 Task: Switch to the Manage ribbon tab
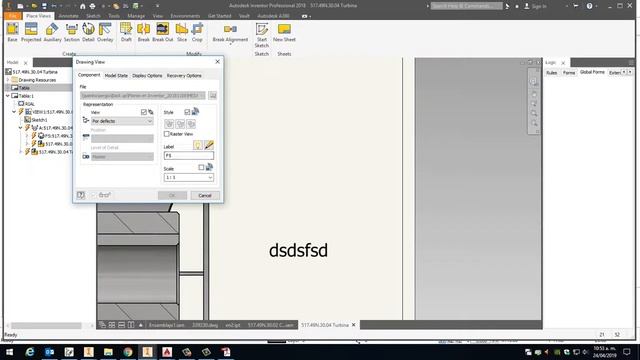tap(136, 16)
